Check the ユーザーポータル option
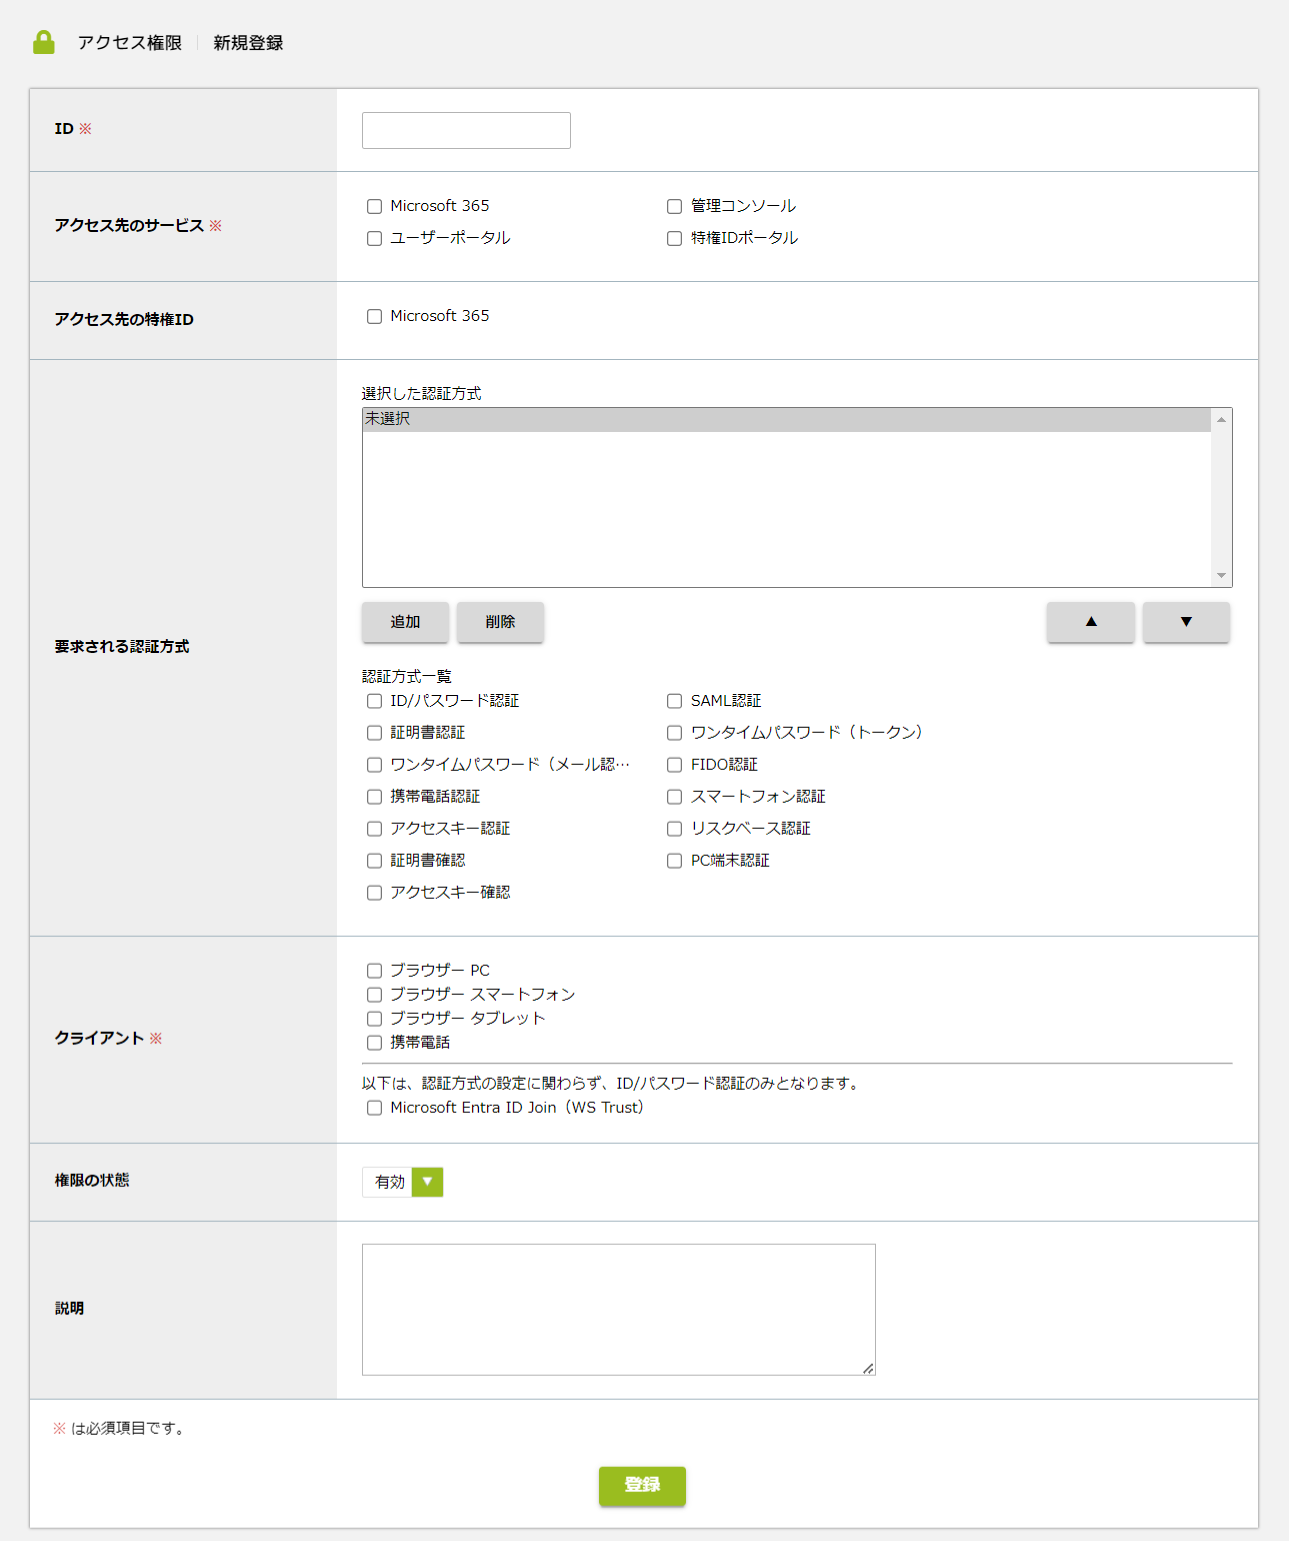This screenshot has height=1541, width=1289. pos(374,238)
